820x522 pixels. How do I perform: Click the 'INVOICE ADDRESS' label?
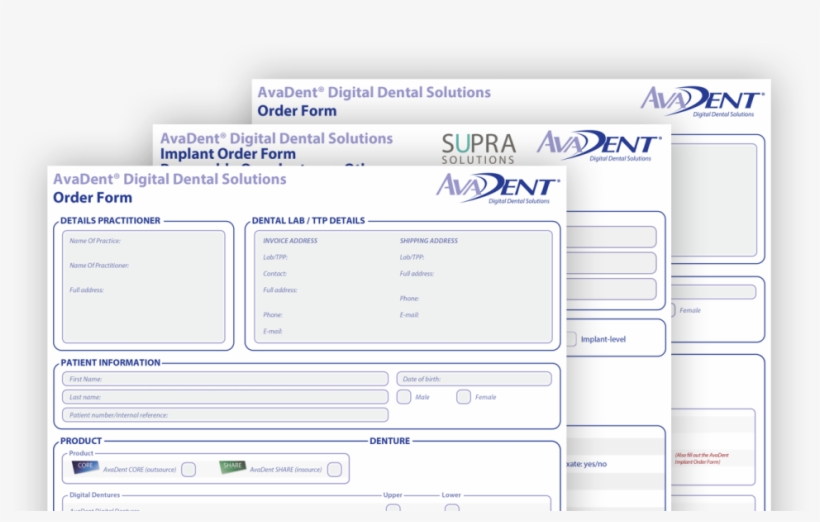290,241
